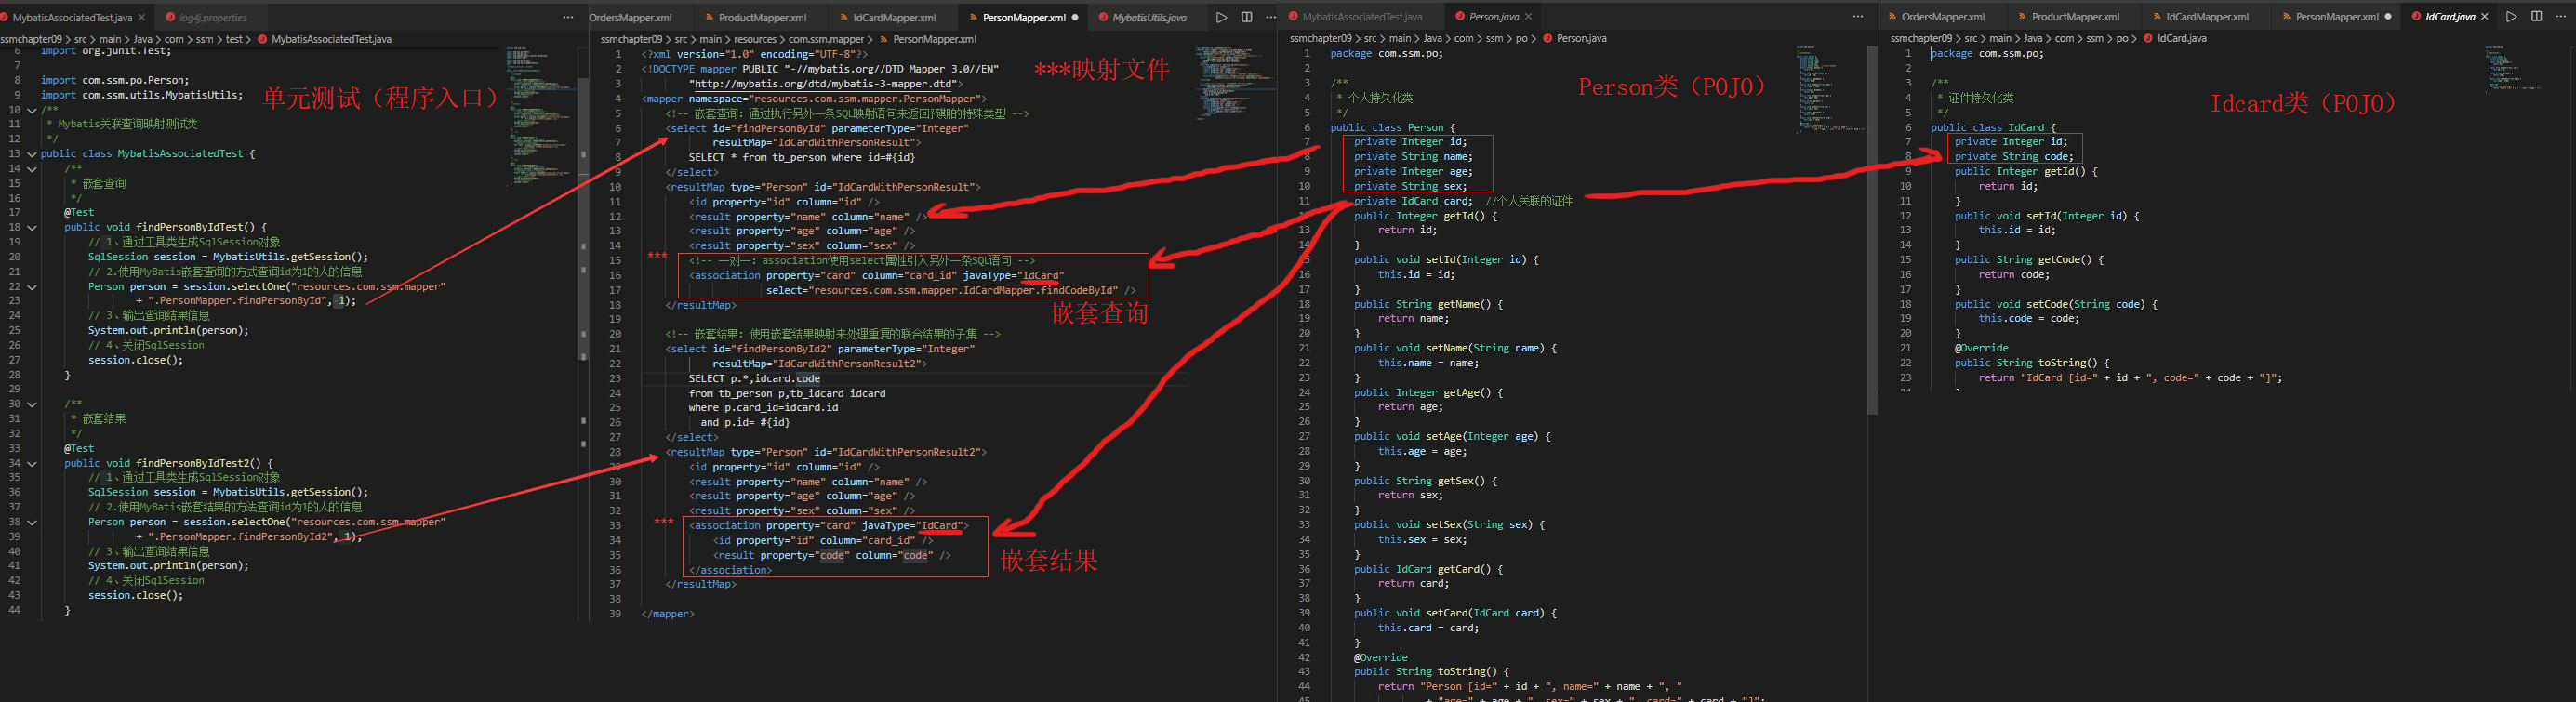Collapse class MybatisAssociatedTest at line 13
Image resolution: width=2576 pixels, height=702 pixels.
[x=32, y=154]
